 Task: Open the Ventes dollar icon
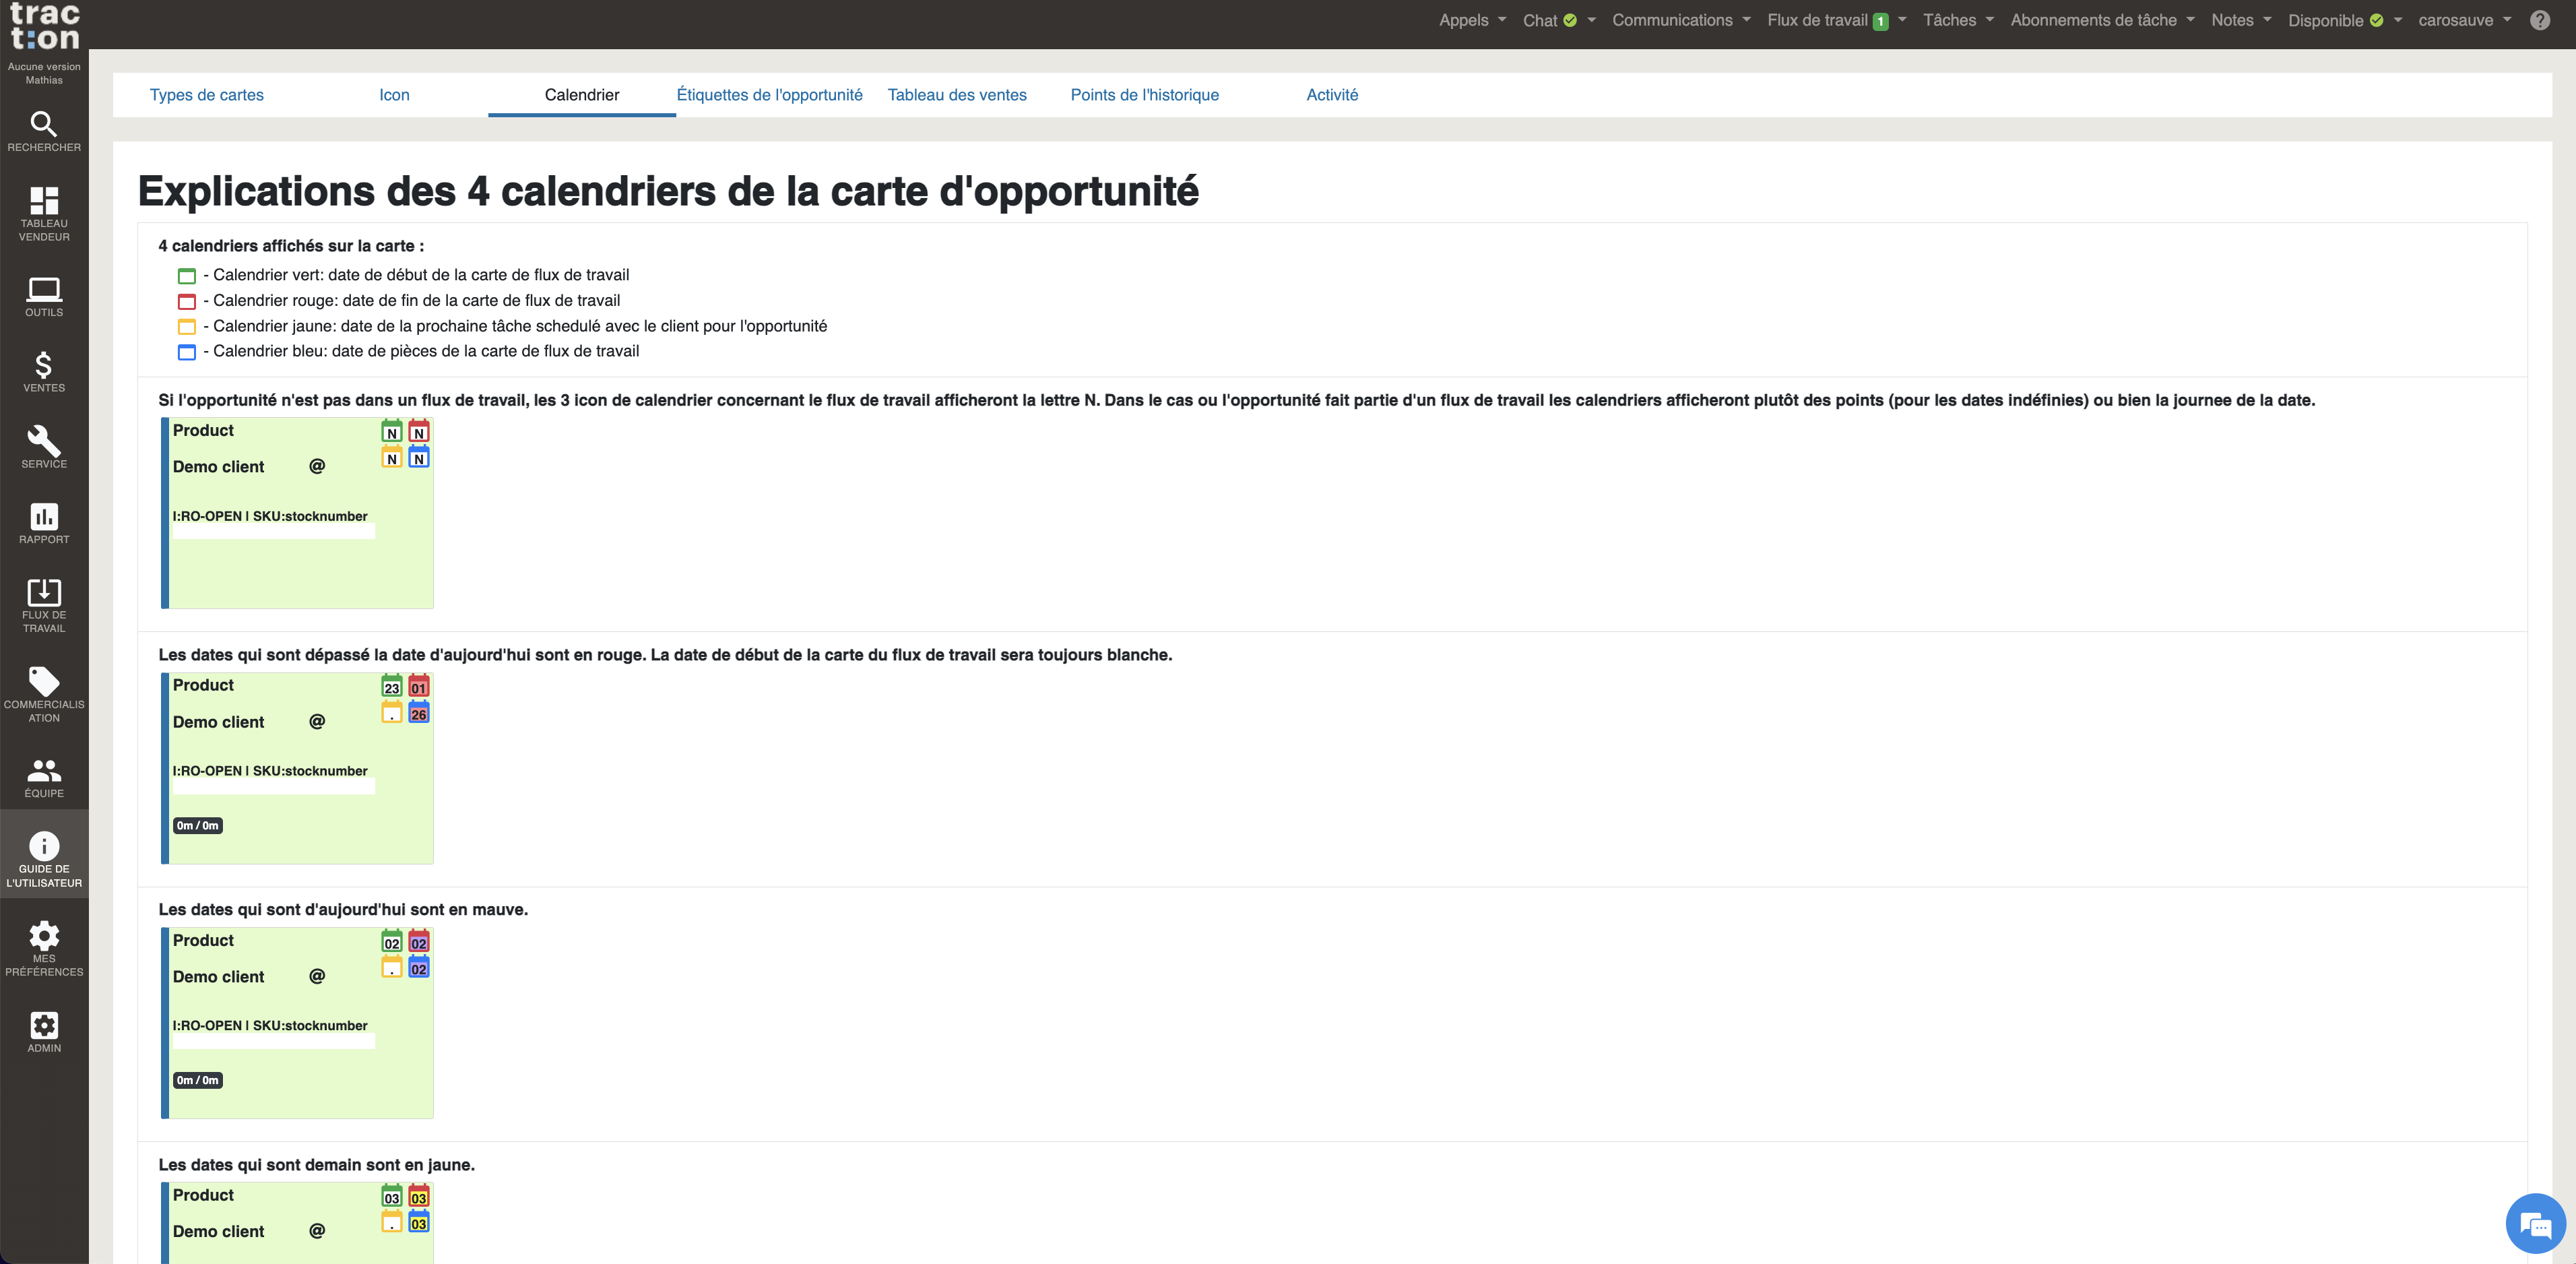[44, 372]
